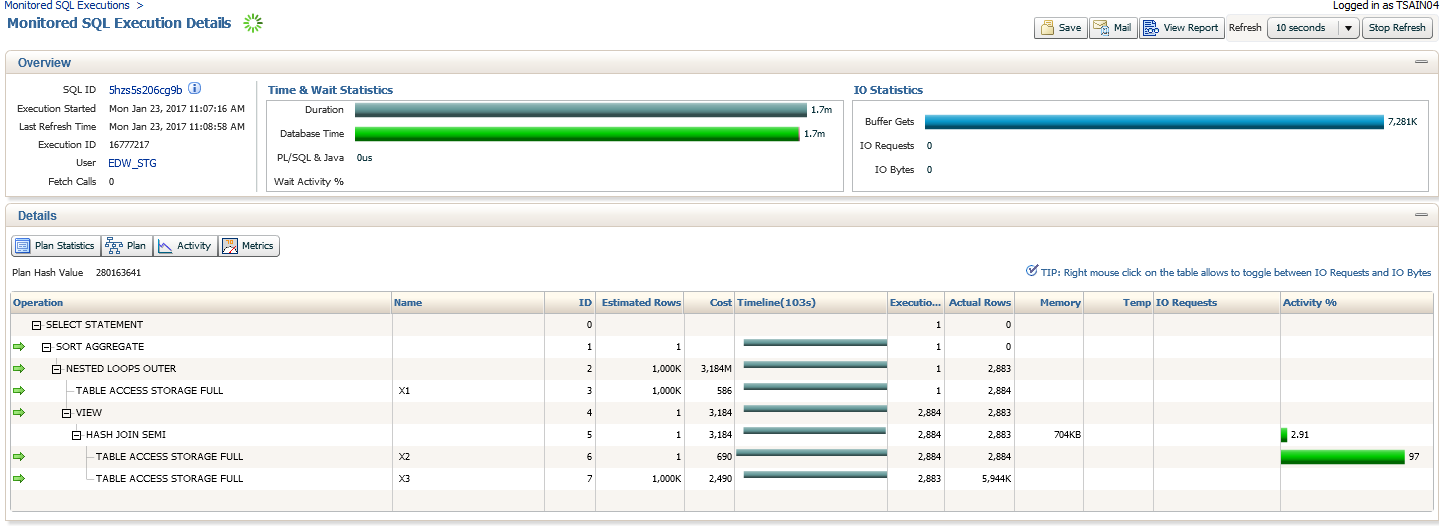Collapse the SELECT STATEMENT node
The height and width of the screenshot is (530, 1446).
point(37,325)
